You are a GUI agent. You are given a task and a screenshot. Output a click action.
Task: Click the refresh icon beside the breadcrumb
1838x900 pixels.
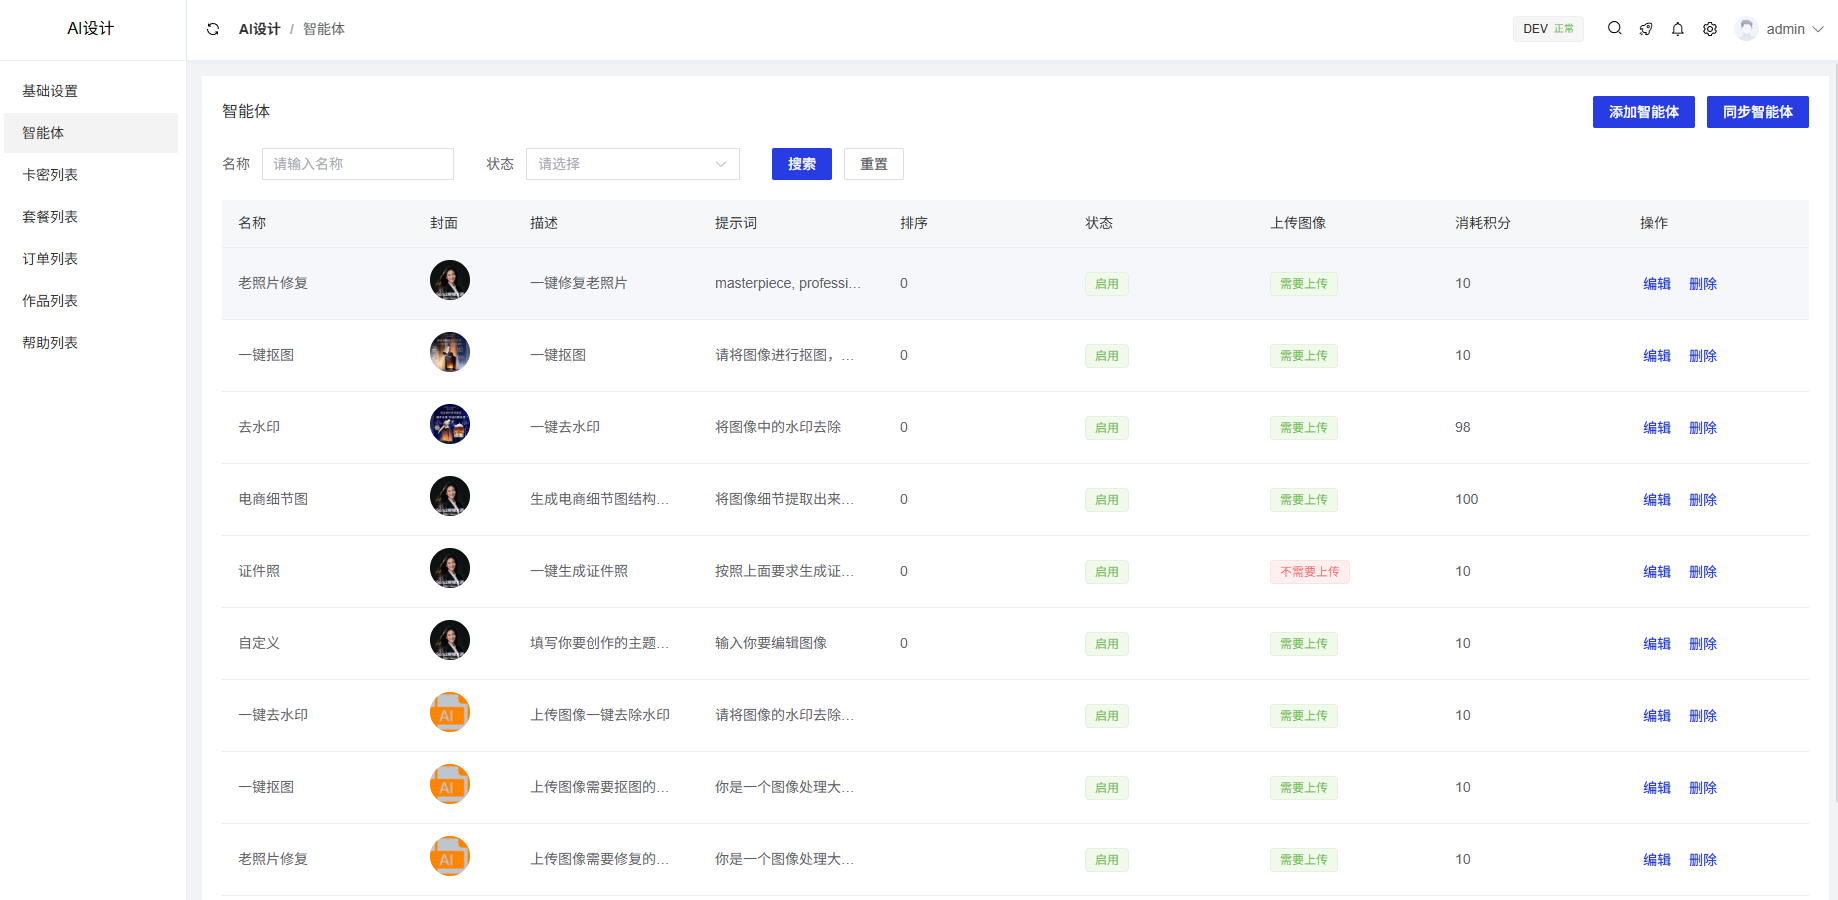tap(213, 29)
